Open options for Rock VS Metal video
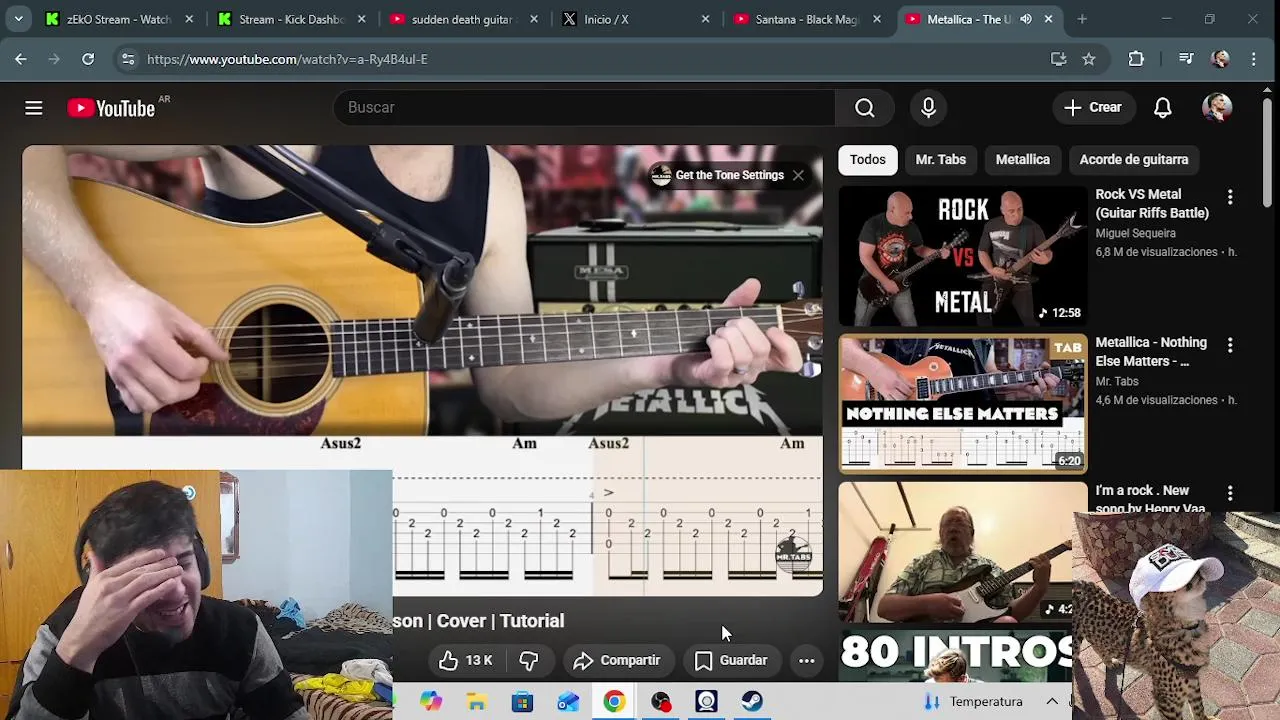 click(1230, 197)
